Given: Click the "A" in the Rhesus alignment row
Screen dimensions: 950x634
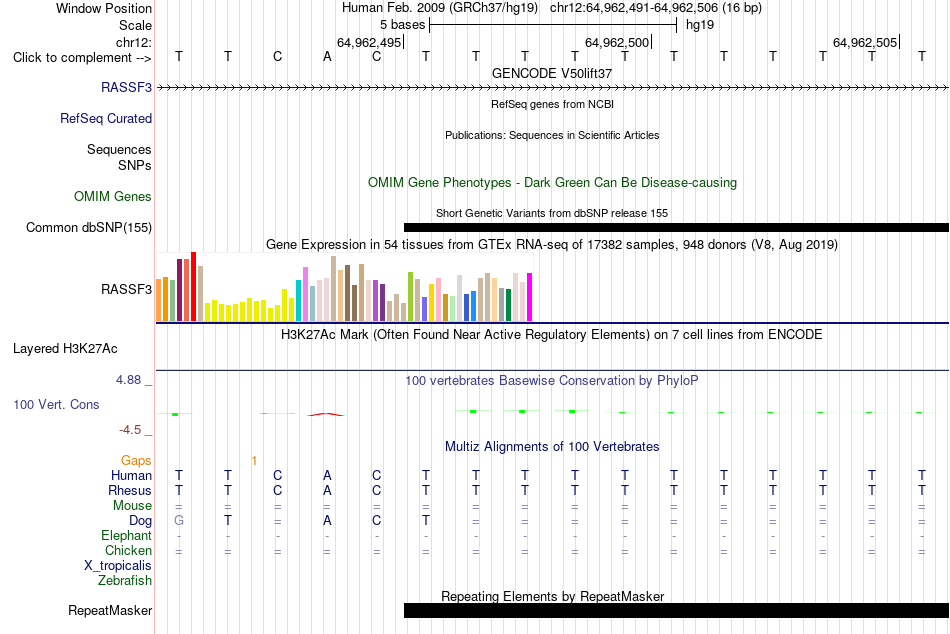Looking at the screenshot, I should click(327, 490).
